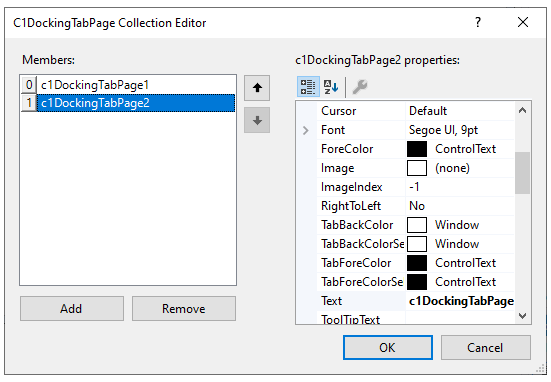
Task: Open the dialog help question mark
Action: tap(478, 22)
